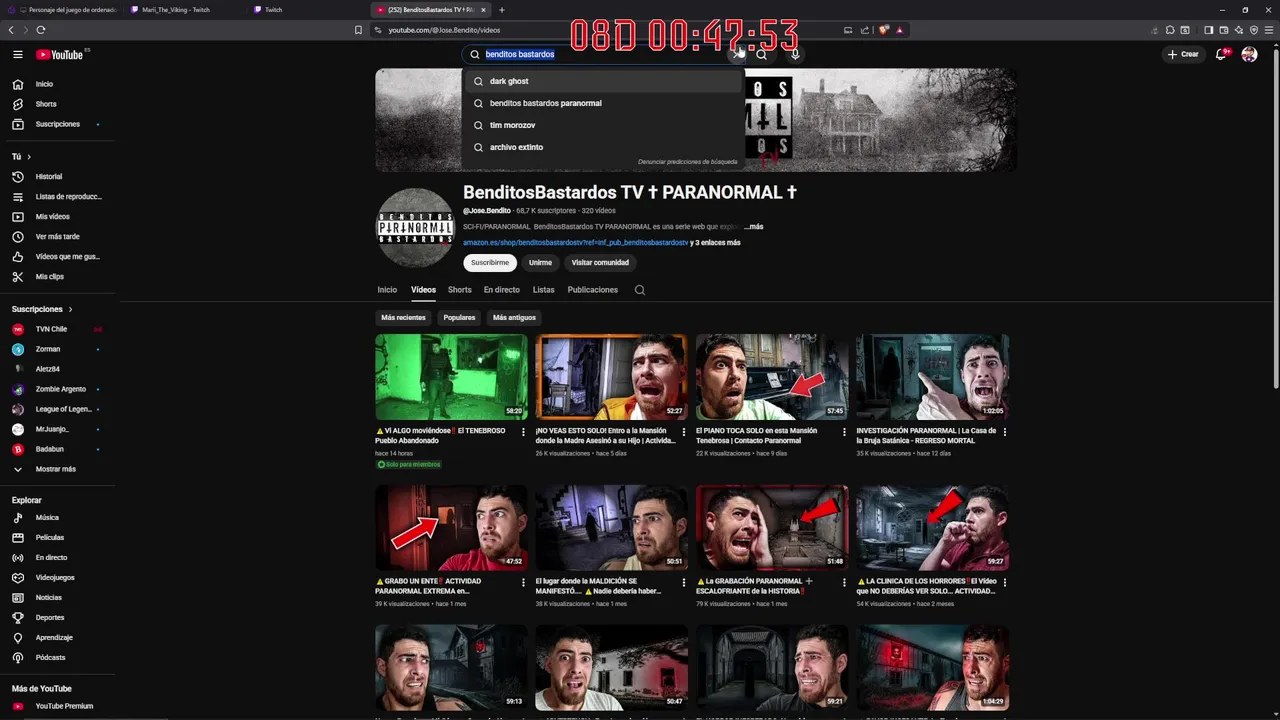
Task: Switch to Marii_The_Viking Twitch browser tab
Action: (x=178, y=9)
